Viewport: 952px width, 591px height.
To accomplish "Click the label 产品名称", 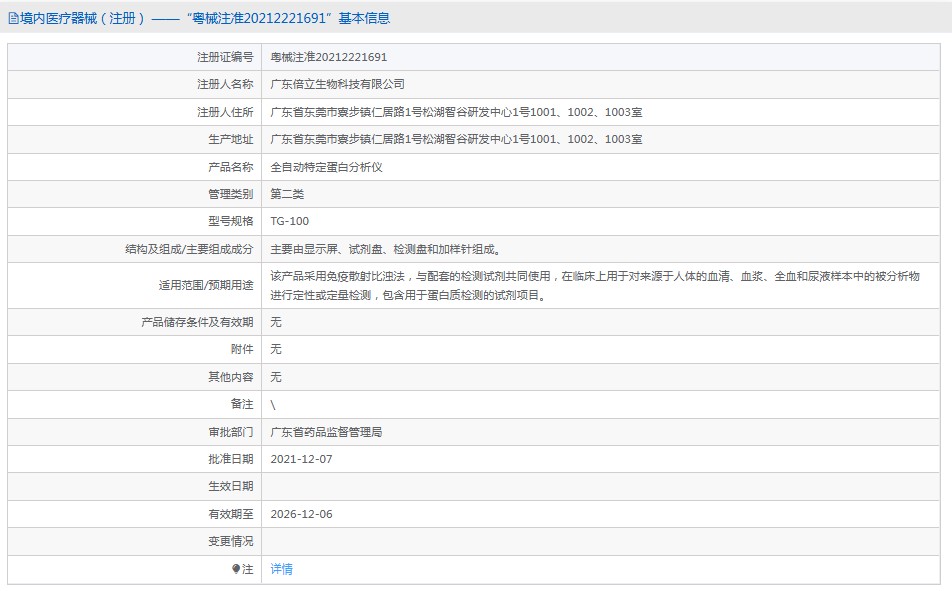I will (231, 167).
